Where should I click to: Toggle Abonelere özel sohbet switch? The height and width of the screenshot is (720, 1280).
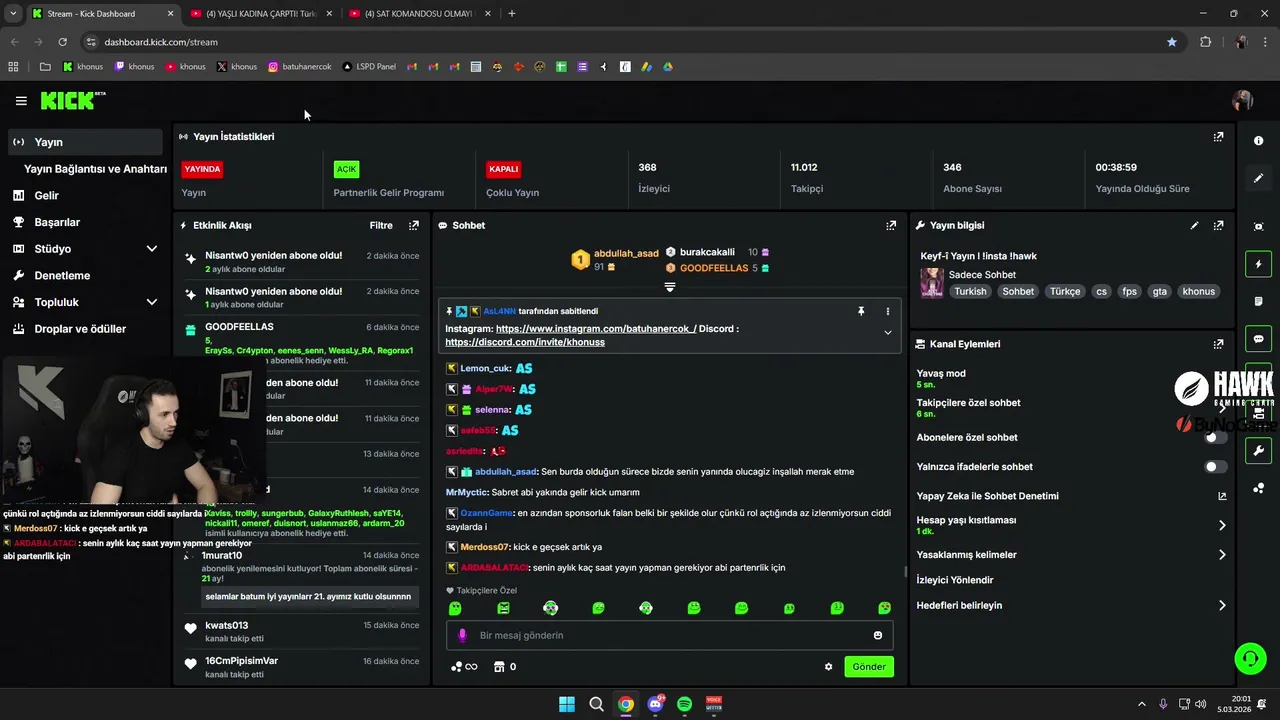coord(1215,437)
